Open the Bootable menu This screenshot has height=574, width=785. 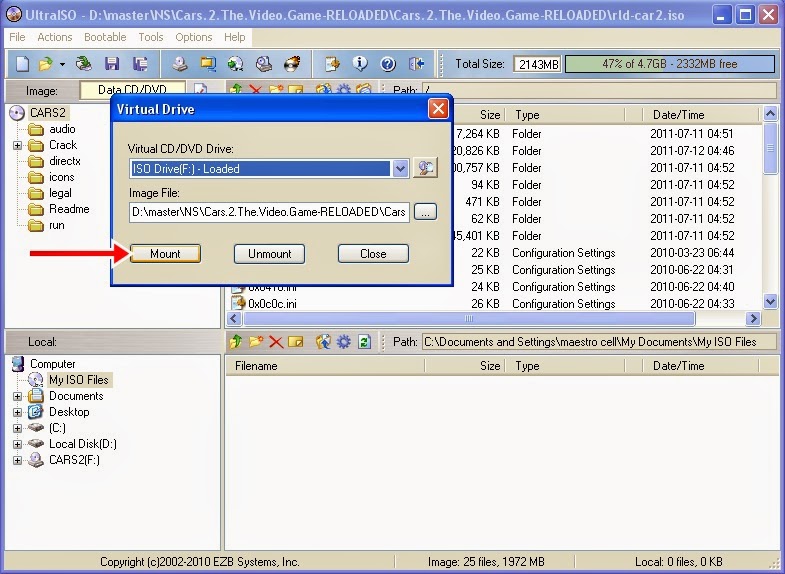105,37
